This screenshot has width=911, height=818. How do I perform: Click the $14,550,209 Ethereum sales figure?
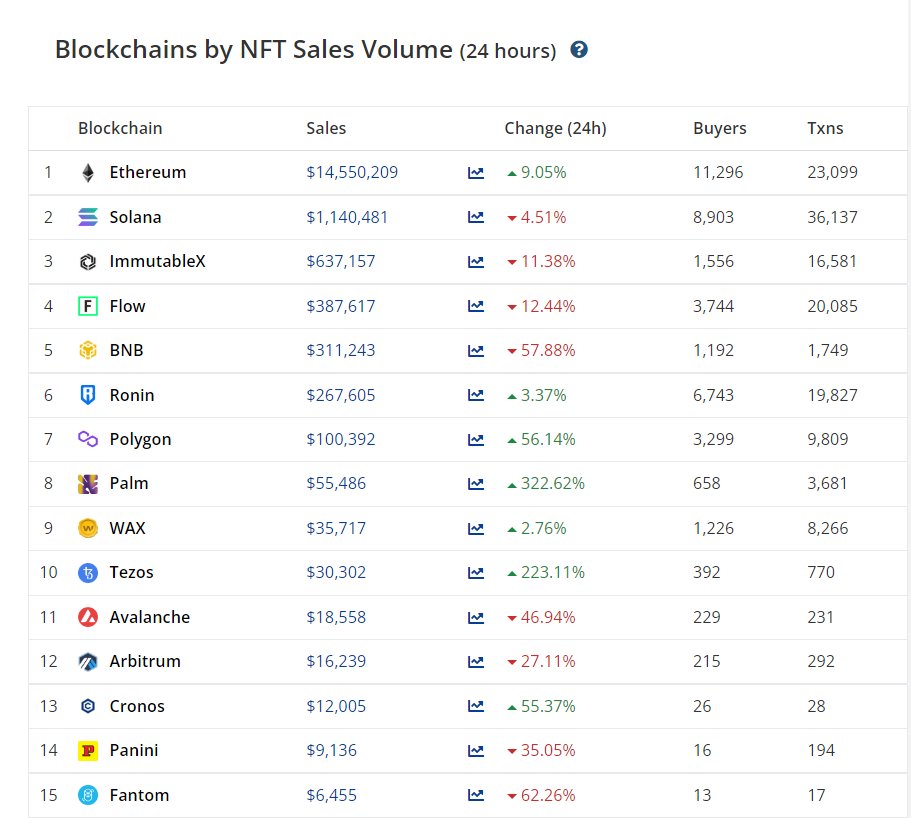click(352, 173)
